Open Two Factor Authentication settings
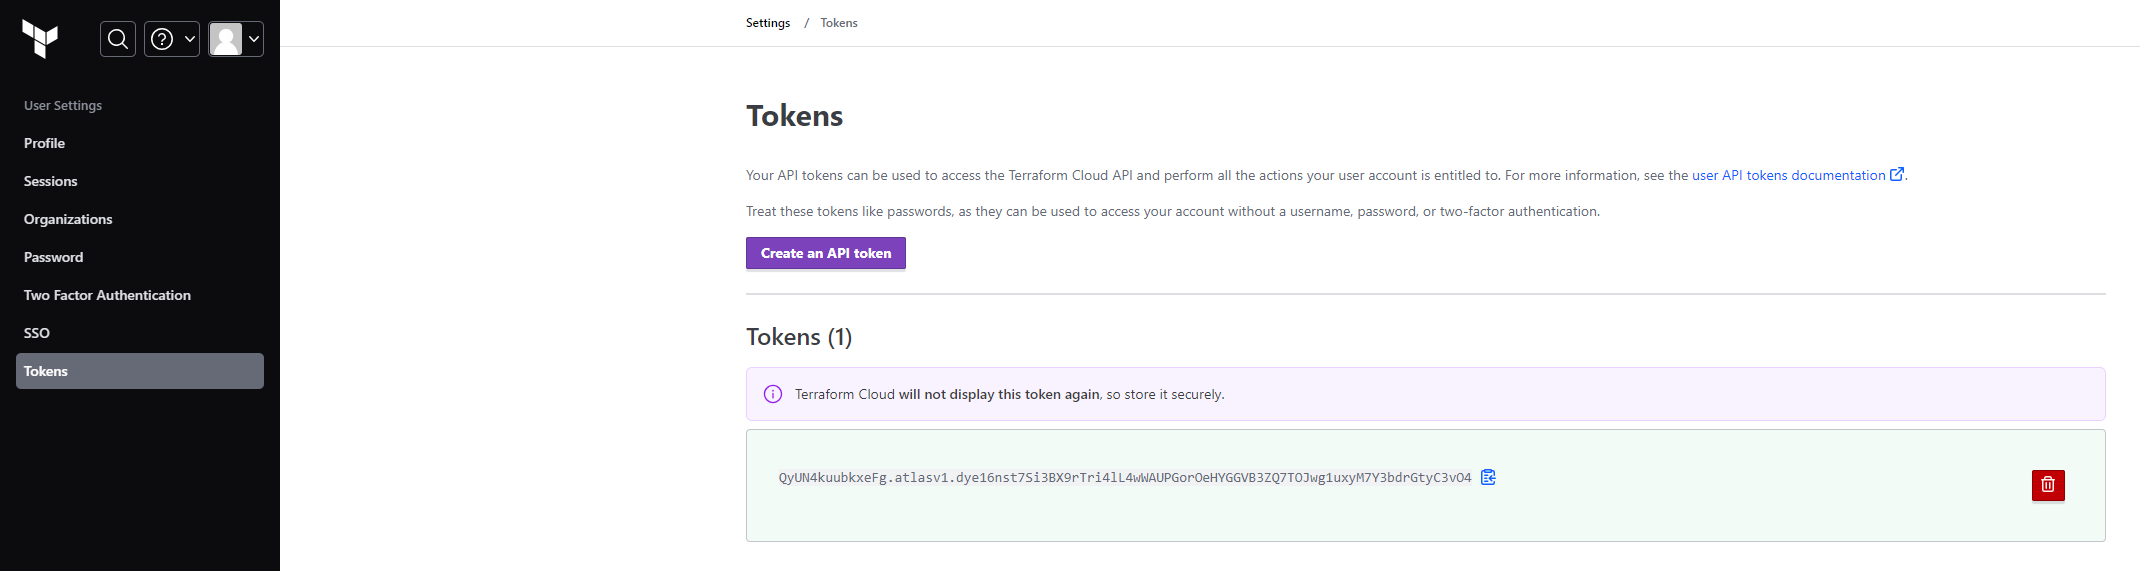 point(107,295)
